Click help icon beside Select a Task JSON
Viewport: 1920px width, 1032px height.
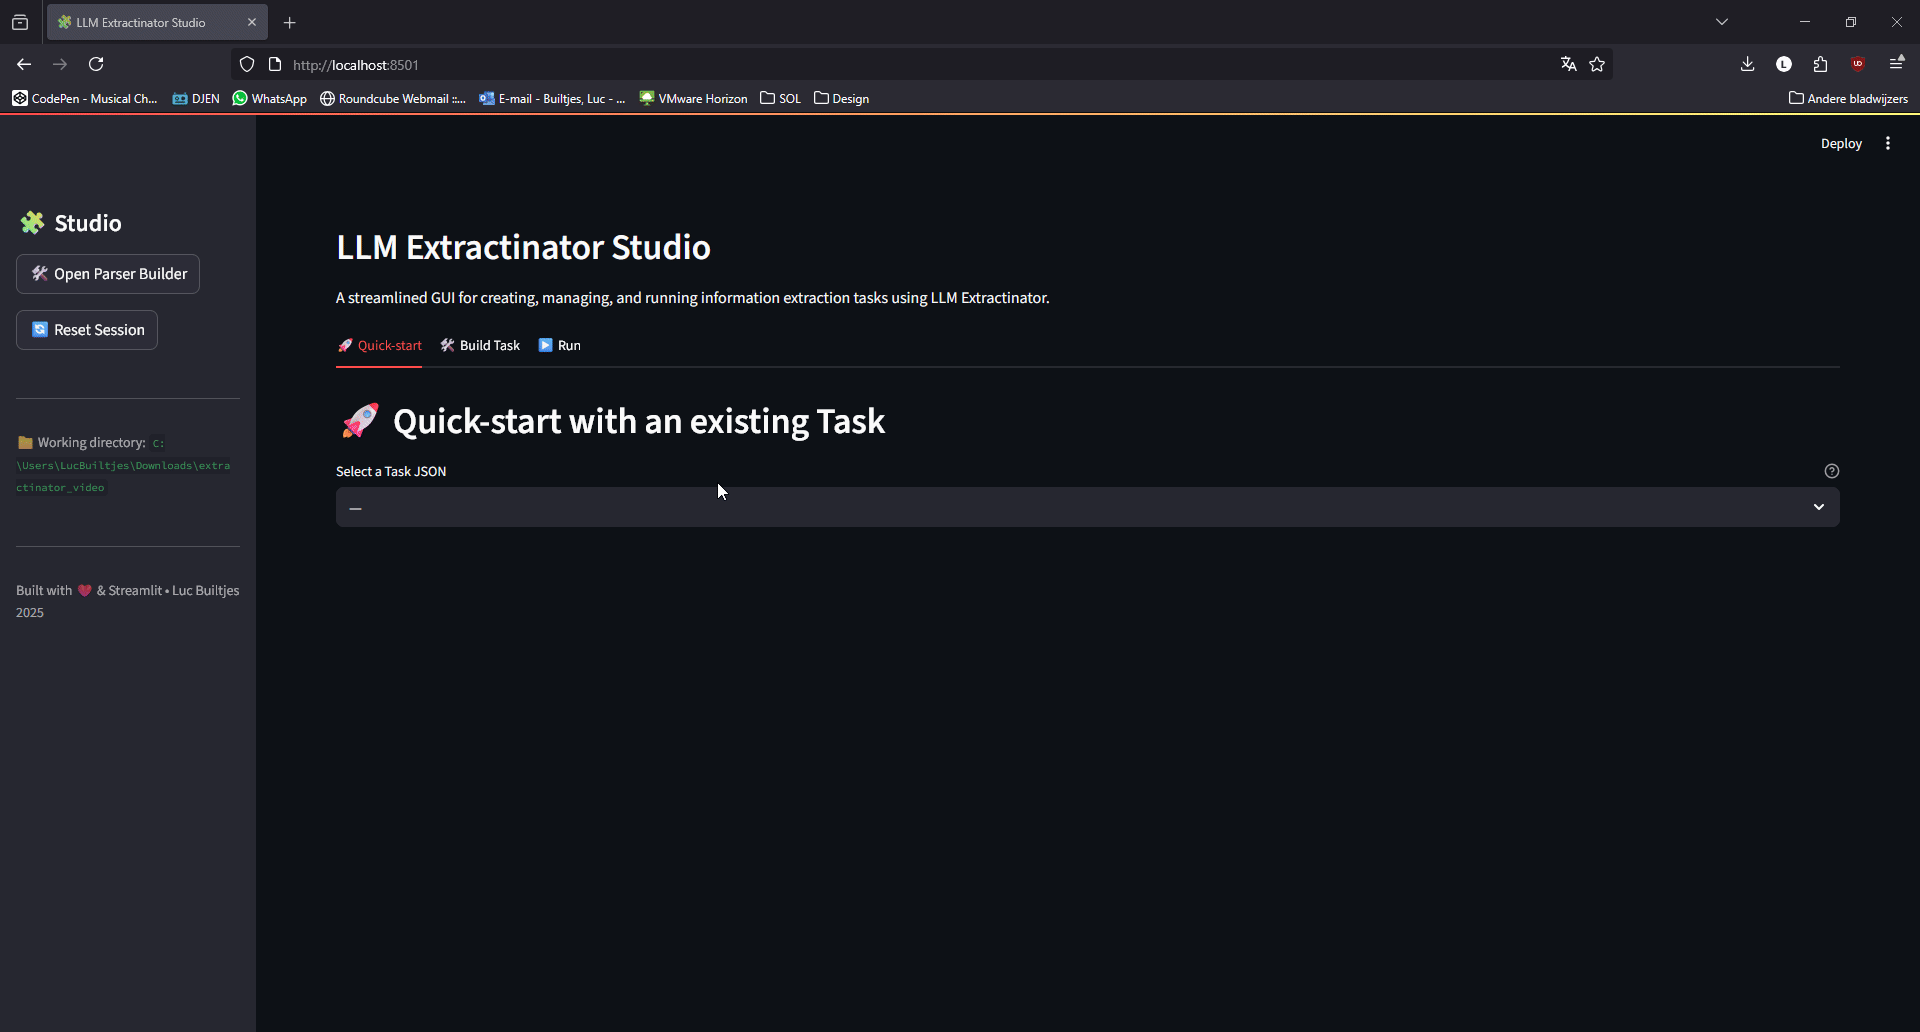tap(1831, 471)
